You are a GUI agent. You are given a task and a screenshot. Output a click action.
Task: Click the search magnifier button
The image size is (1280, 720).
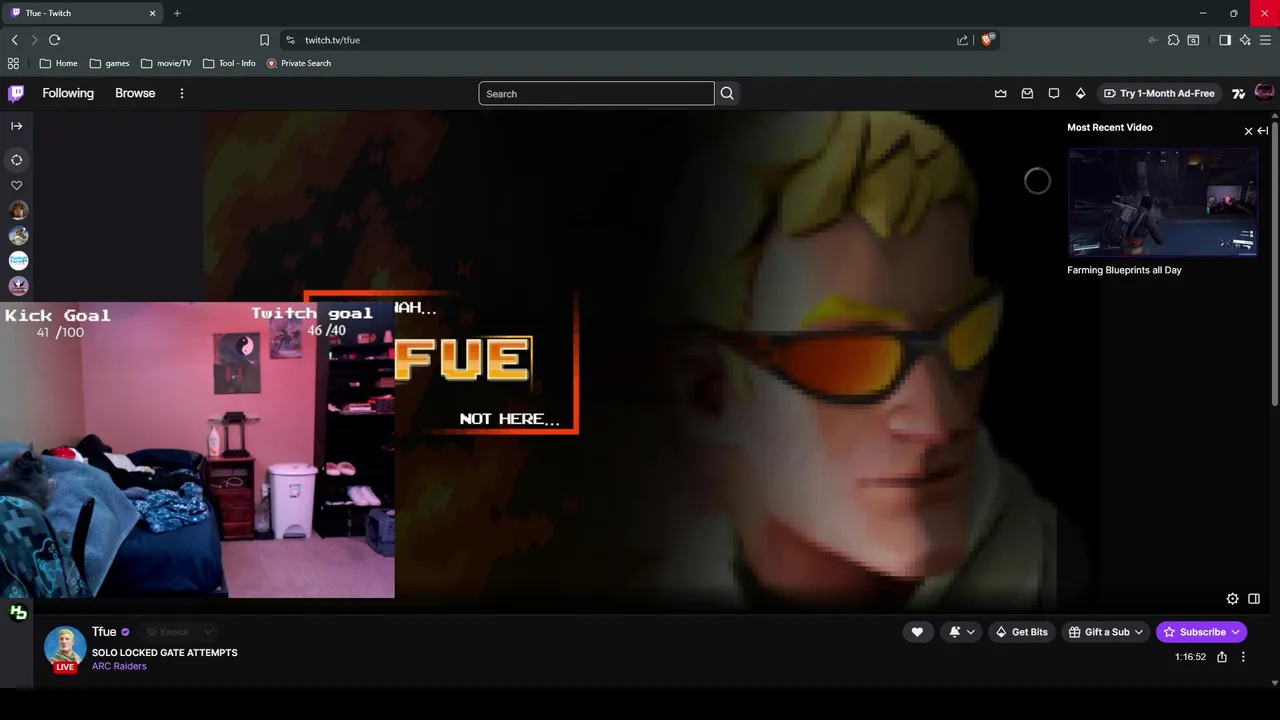(727, 93)
